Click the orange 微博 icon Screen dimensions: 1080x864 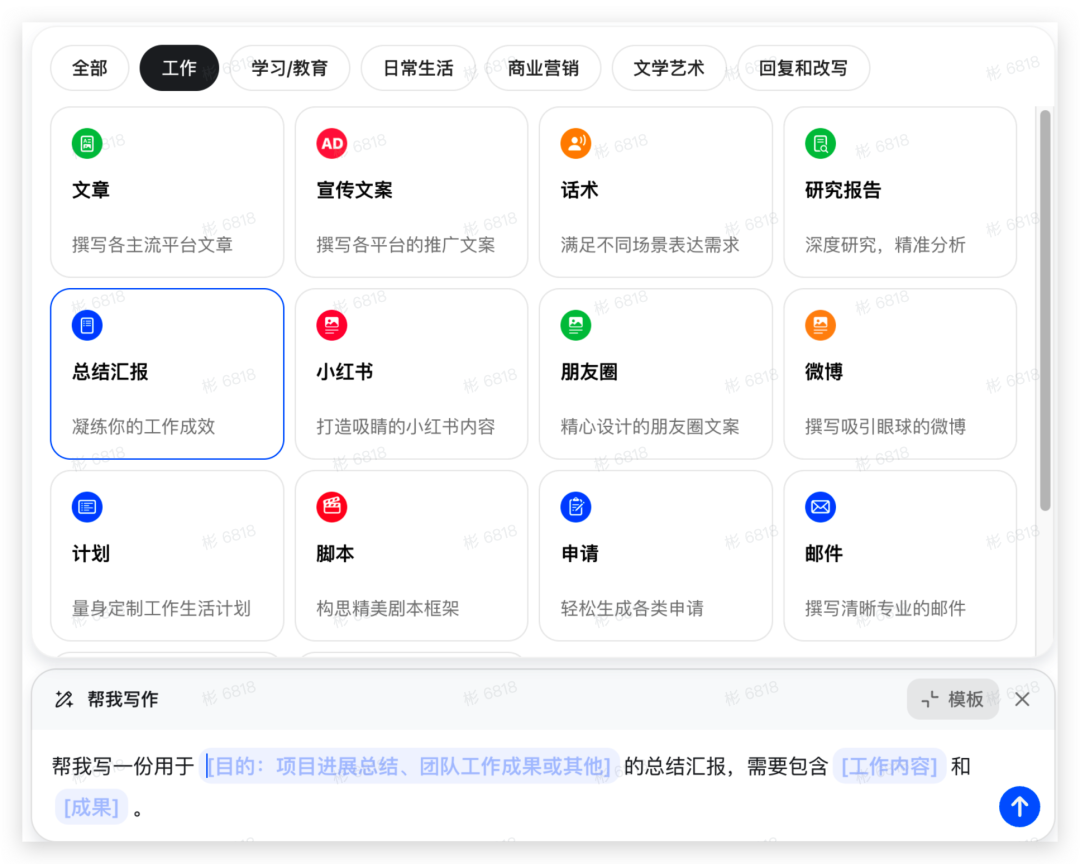pyautogui.click(x=819, y=325)
